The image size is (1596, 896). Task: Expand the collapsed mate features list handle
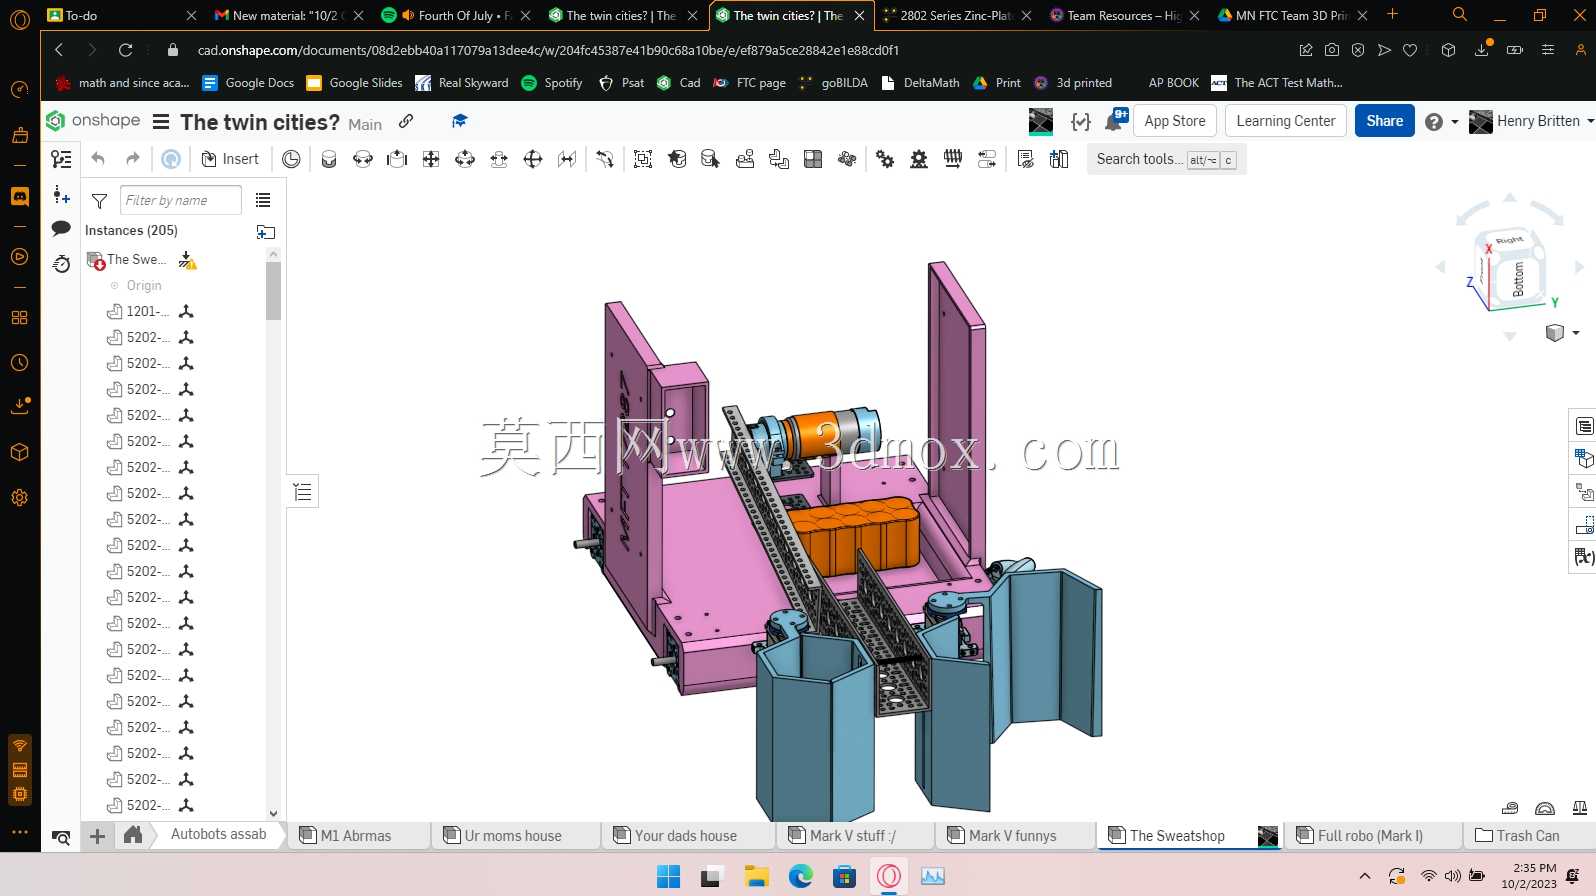(303, 491)
